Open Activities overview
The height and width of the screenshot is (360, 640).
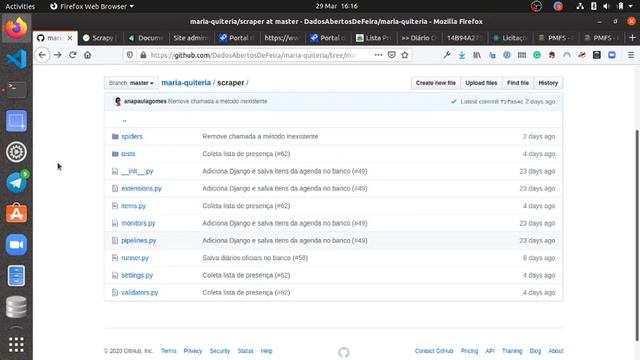pos(20,6)
